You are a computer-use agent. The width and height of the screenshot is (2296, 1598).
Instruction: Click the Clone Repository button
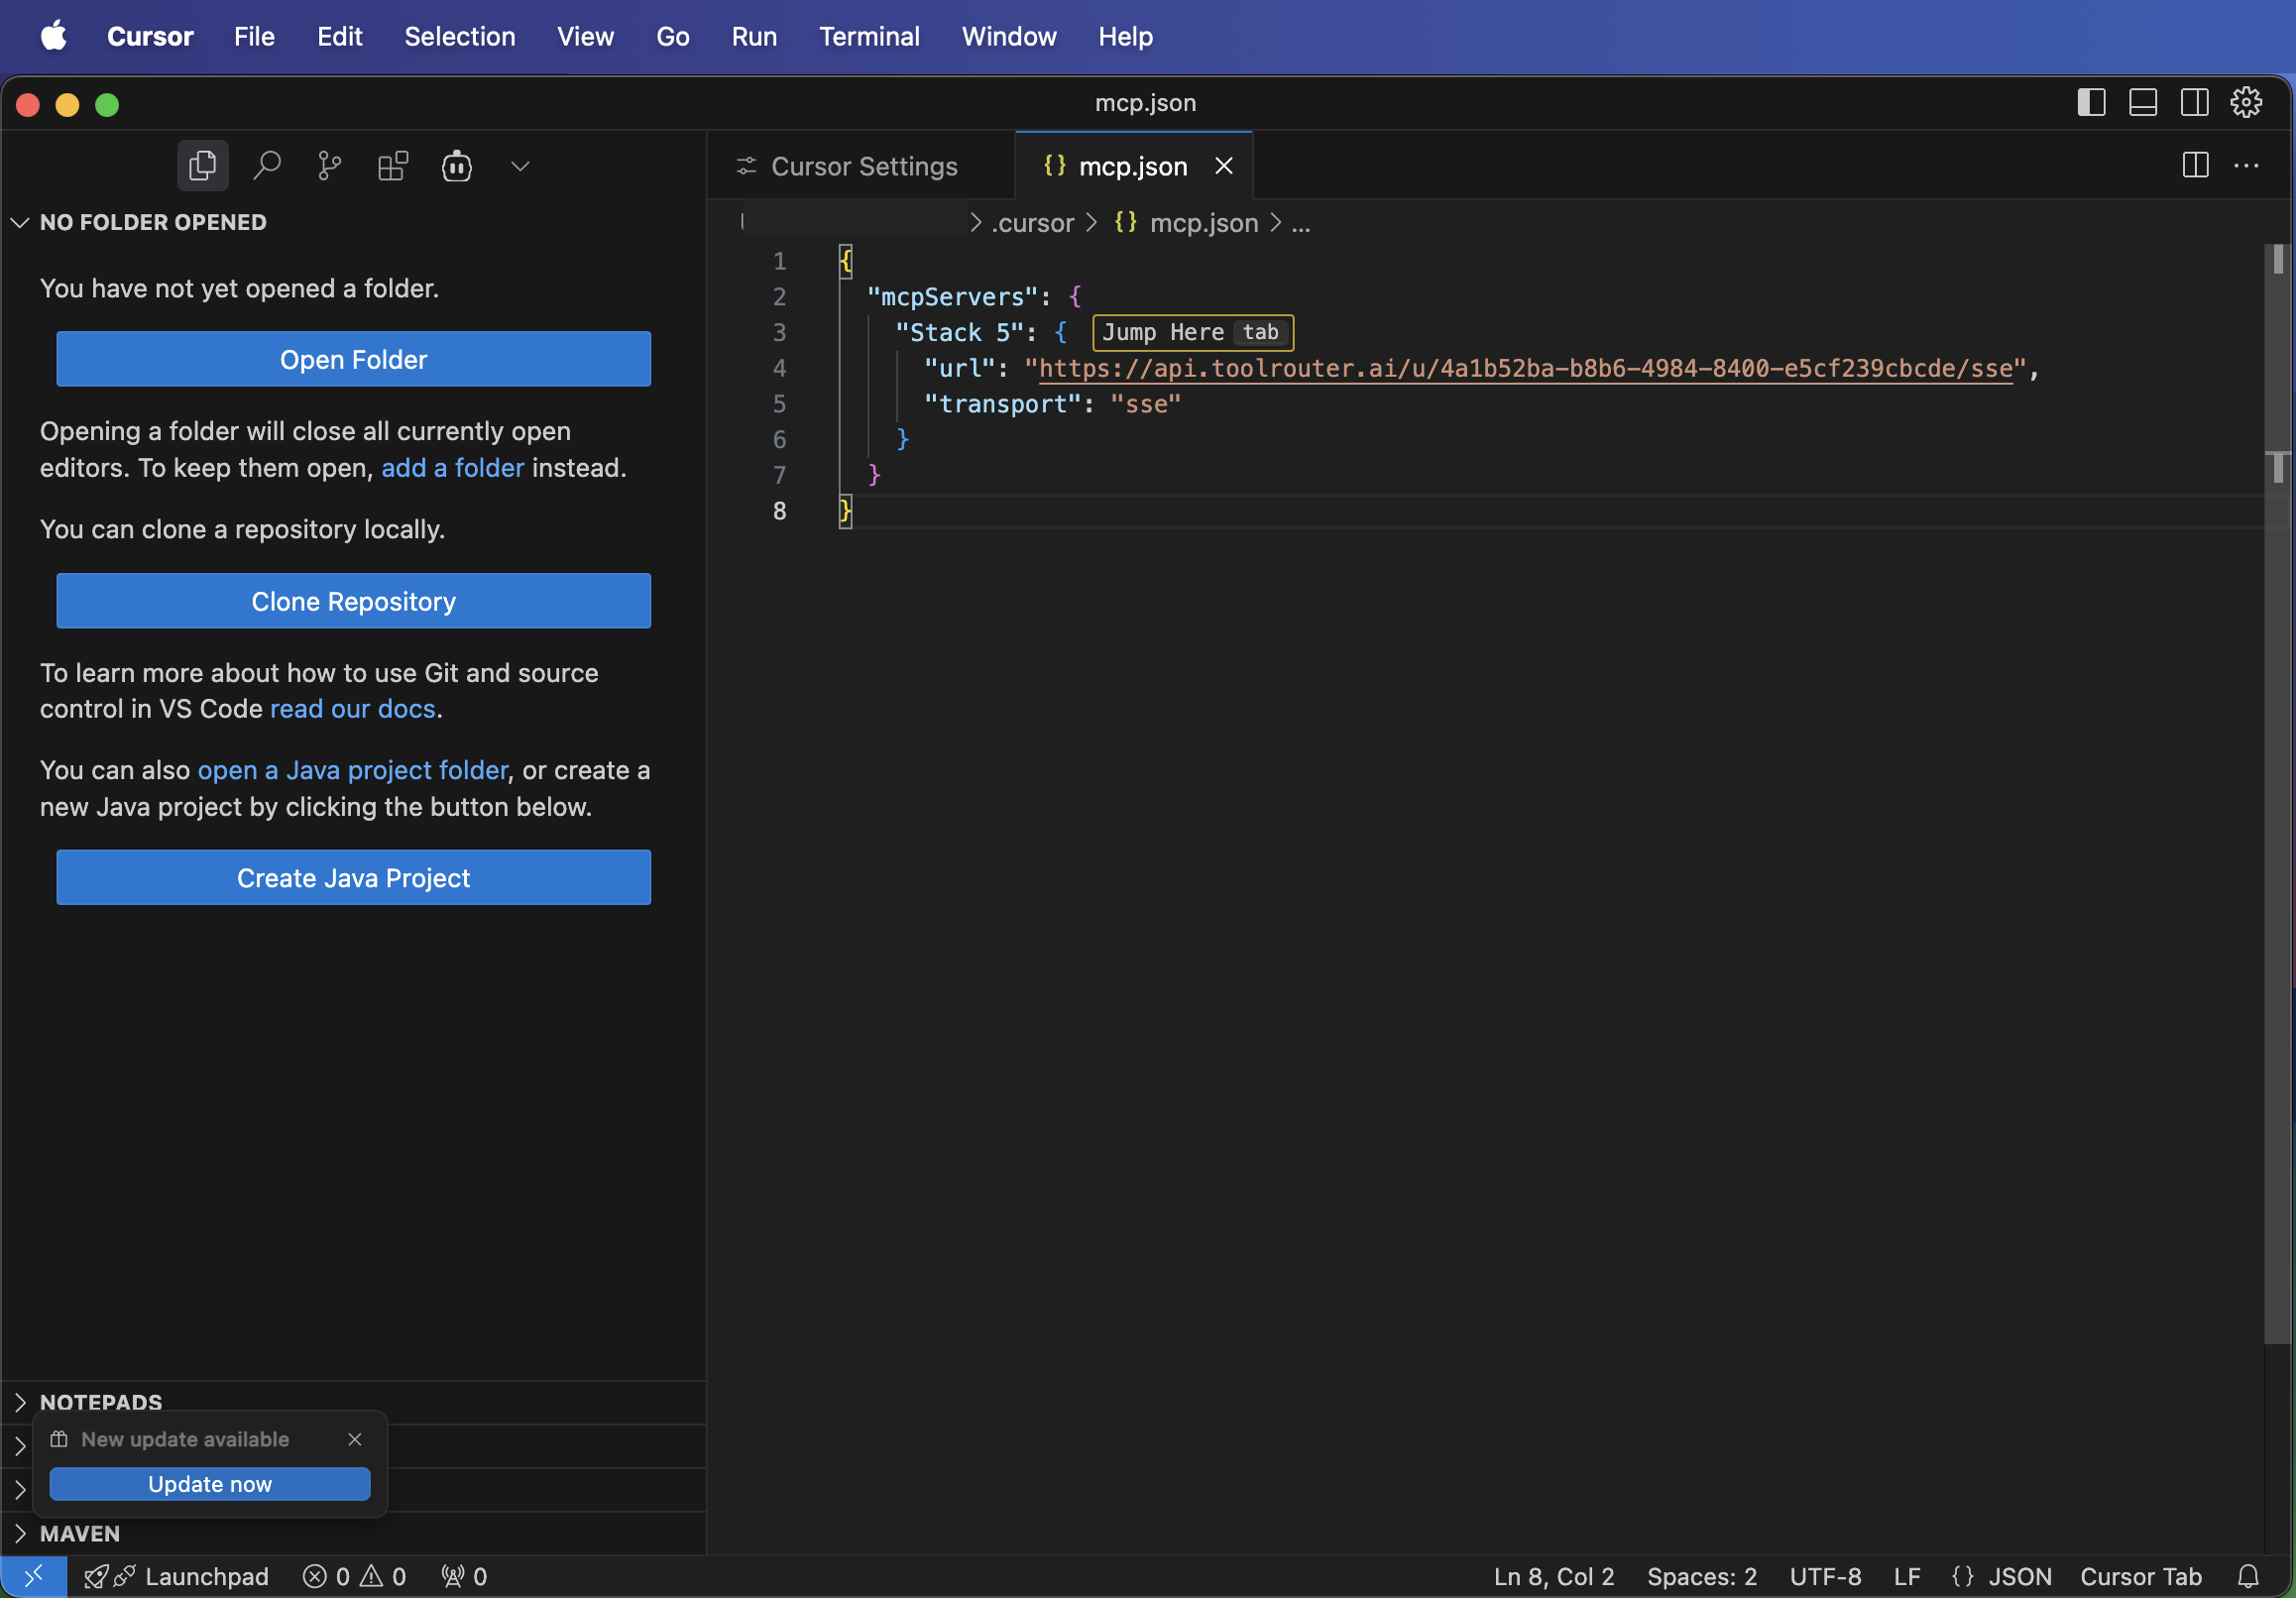pyautogui.click(x=353, y=601)
